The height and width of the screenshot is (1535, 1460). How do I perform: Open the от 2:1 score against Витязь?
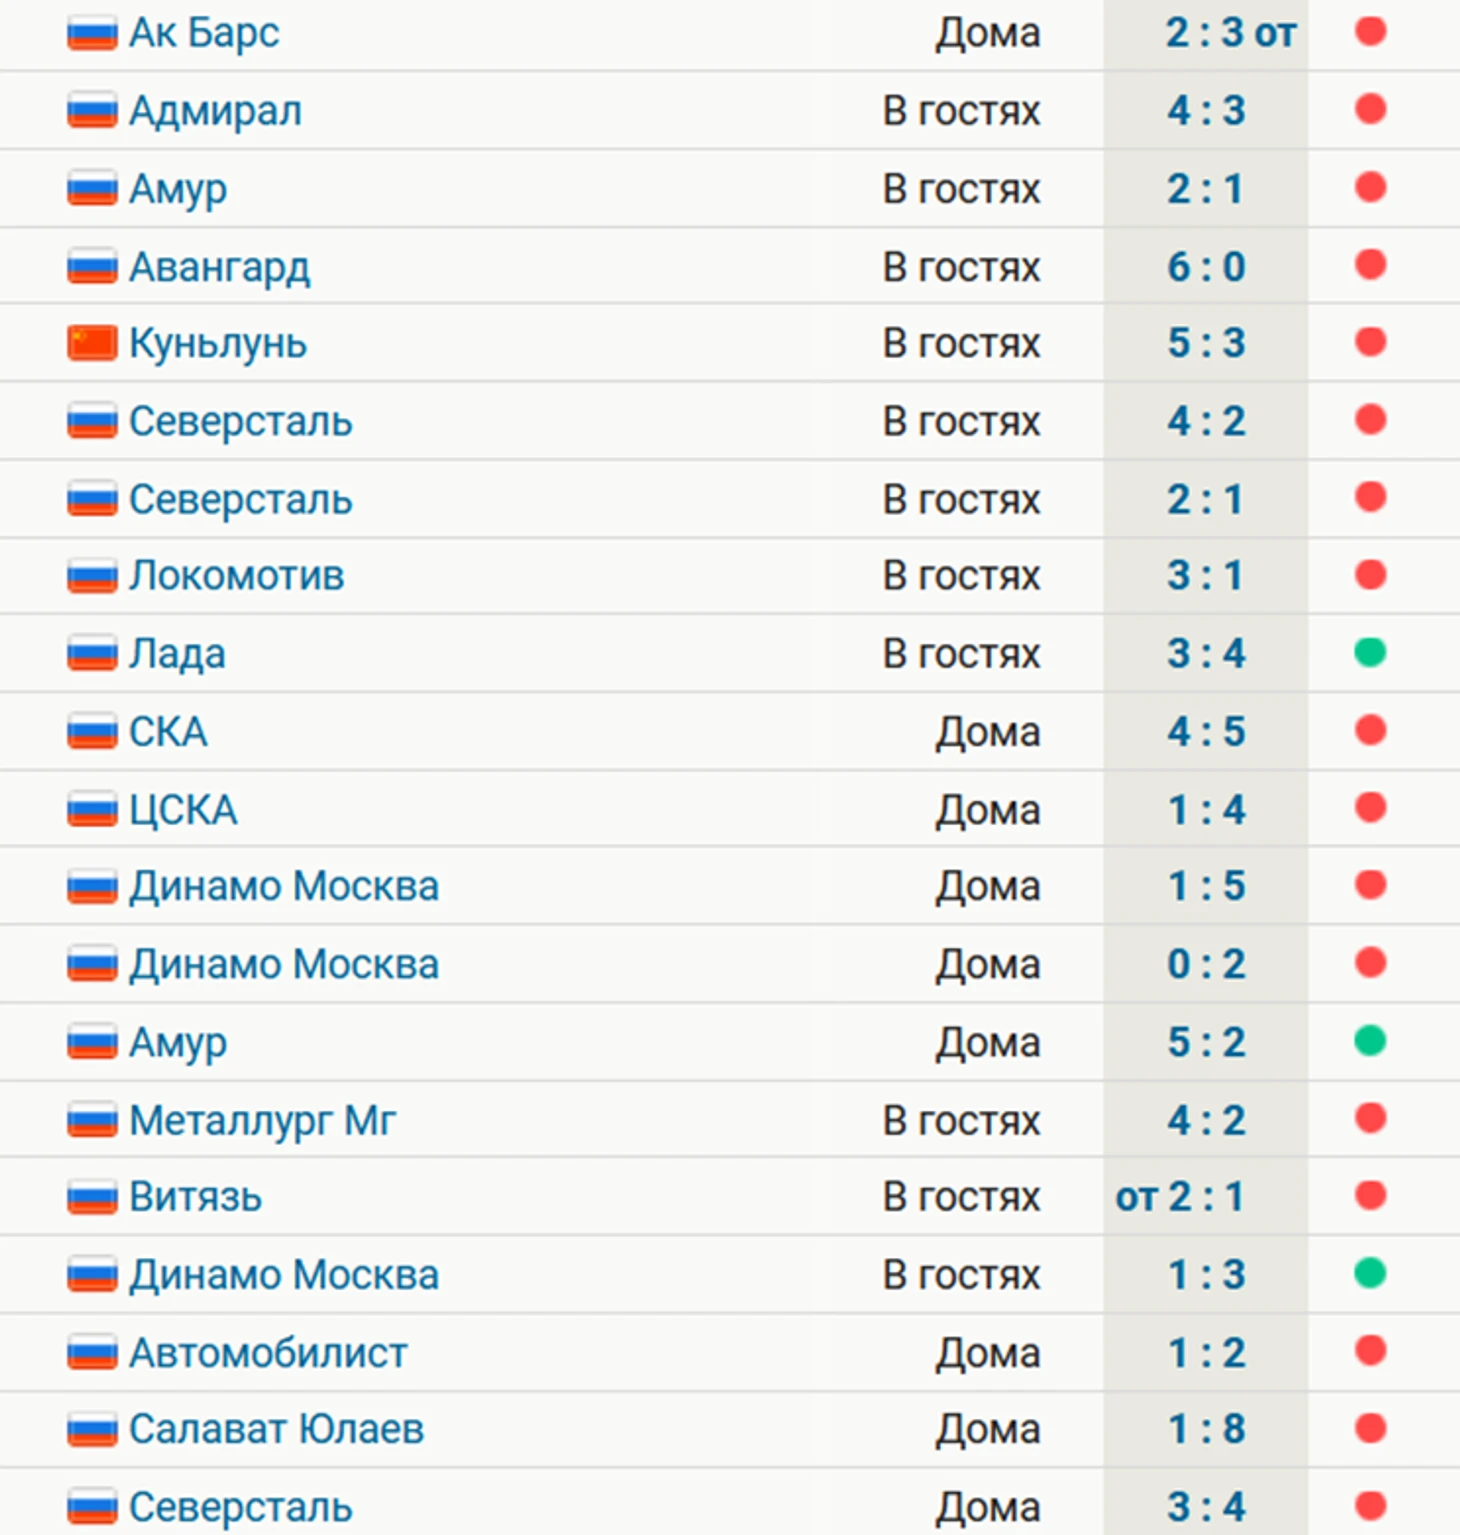[x=1180, y=1197]
